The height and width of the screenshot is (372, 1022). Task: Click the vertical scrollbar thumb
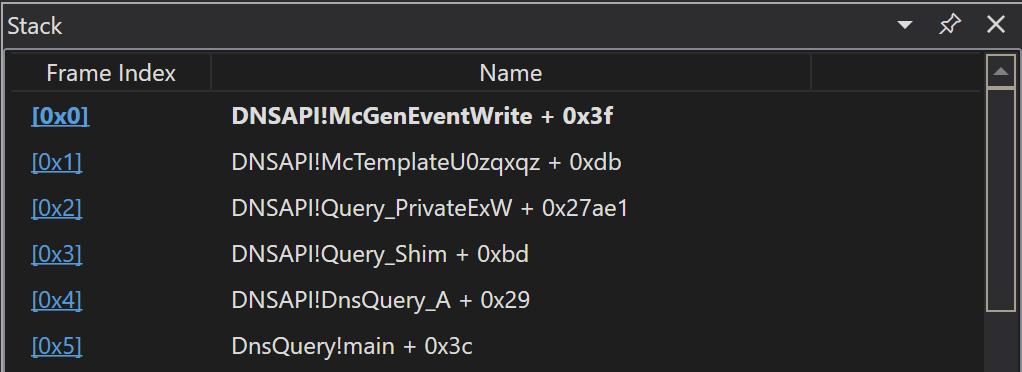(1000, 199)
